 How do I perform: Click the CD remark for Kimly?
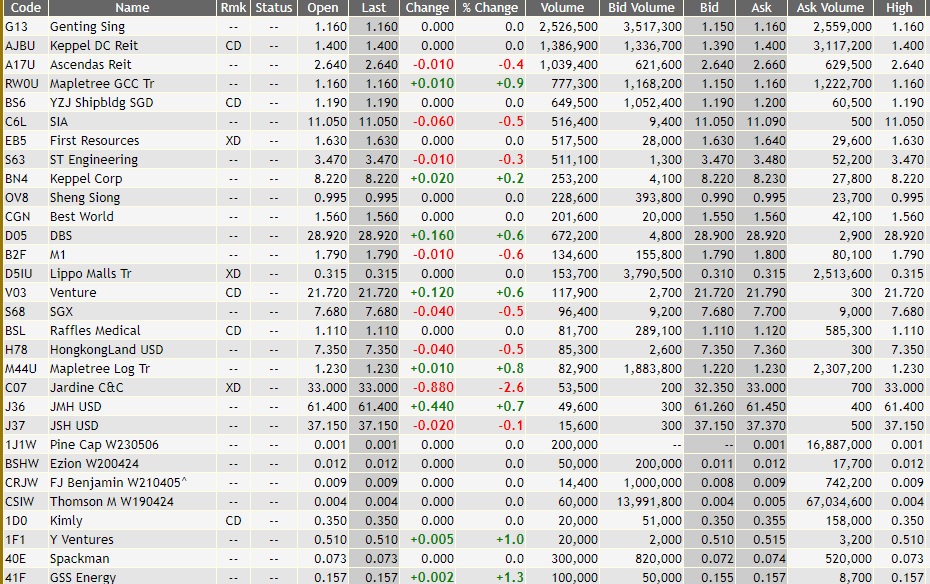(x=234, y=520)
